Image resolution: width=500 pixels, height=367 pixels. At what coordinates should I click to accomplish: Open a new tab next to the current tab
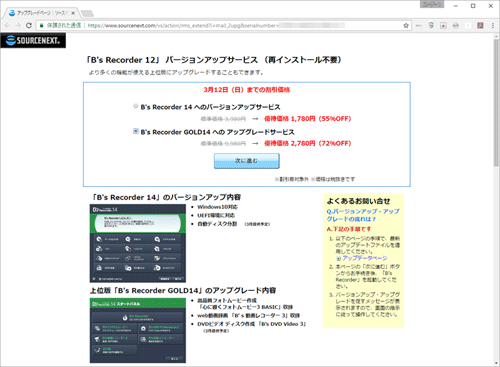(x=87, y=13)
